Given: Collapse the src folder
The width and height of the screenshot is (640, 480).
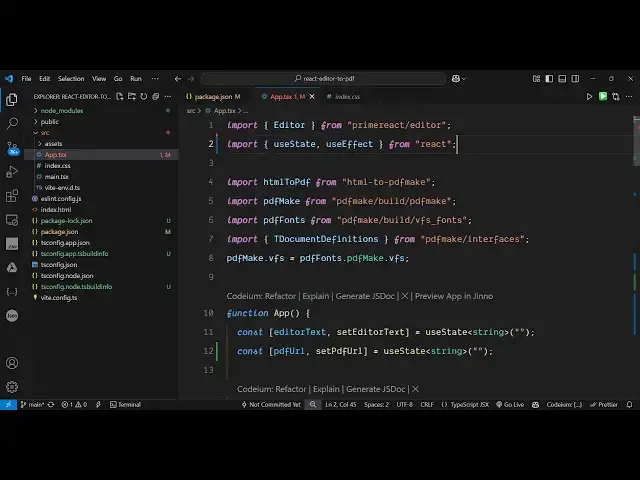Looking at the screenshot, I should (x=36, y=133).
